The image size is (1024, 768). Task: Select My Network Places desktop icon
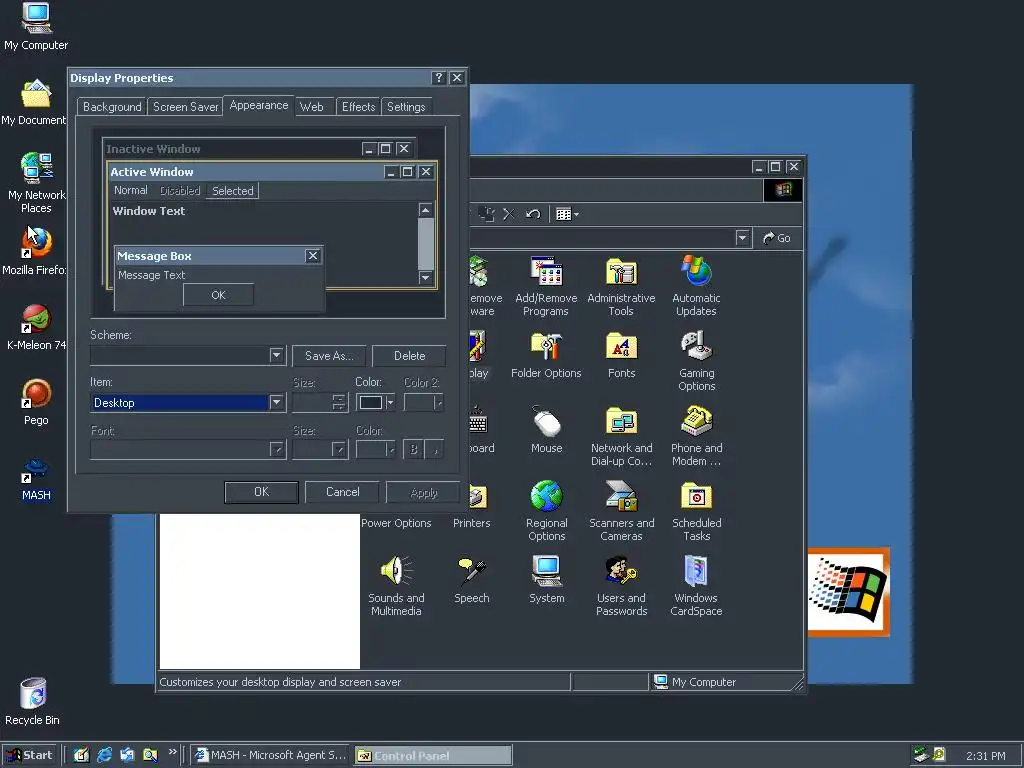36,183
